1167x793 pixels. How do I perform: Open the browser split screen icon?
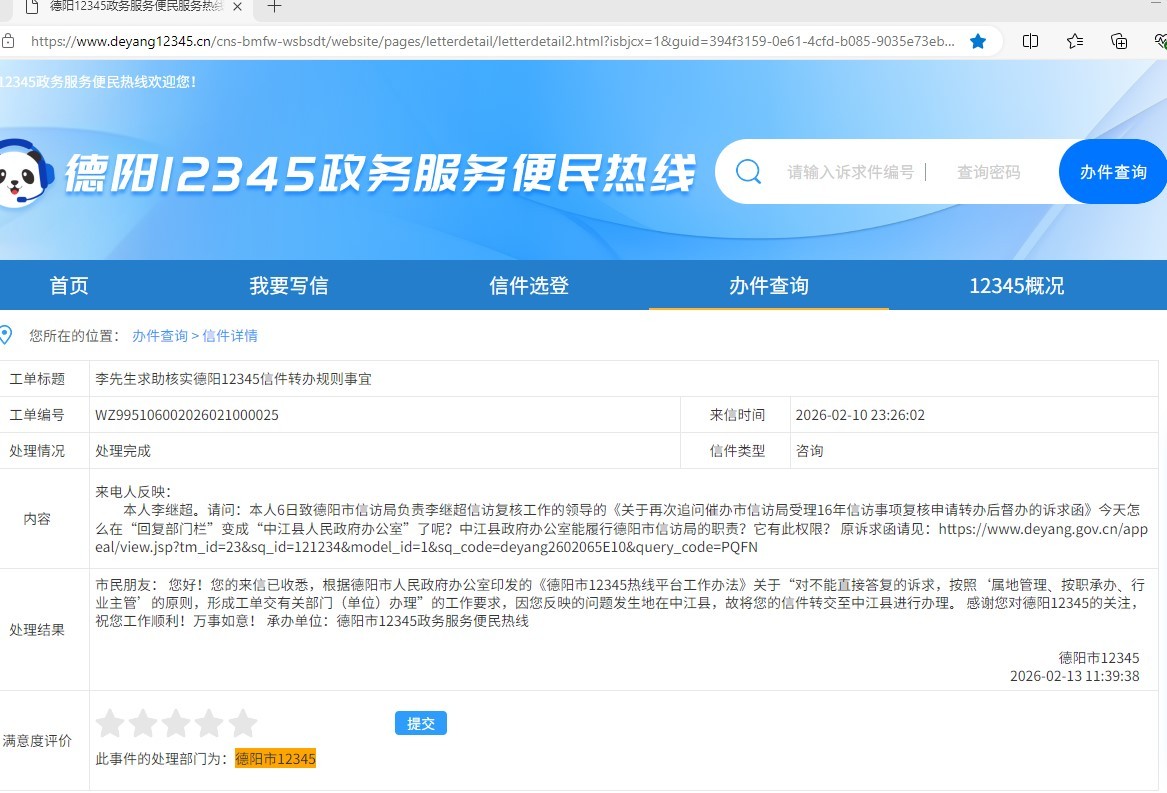[x=1030, y=41]
